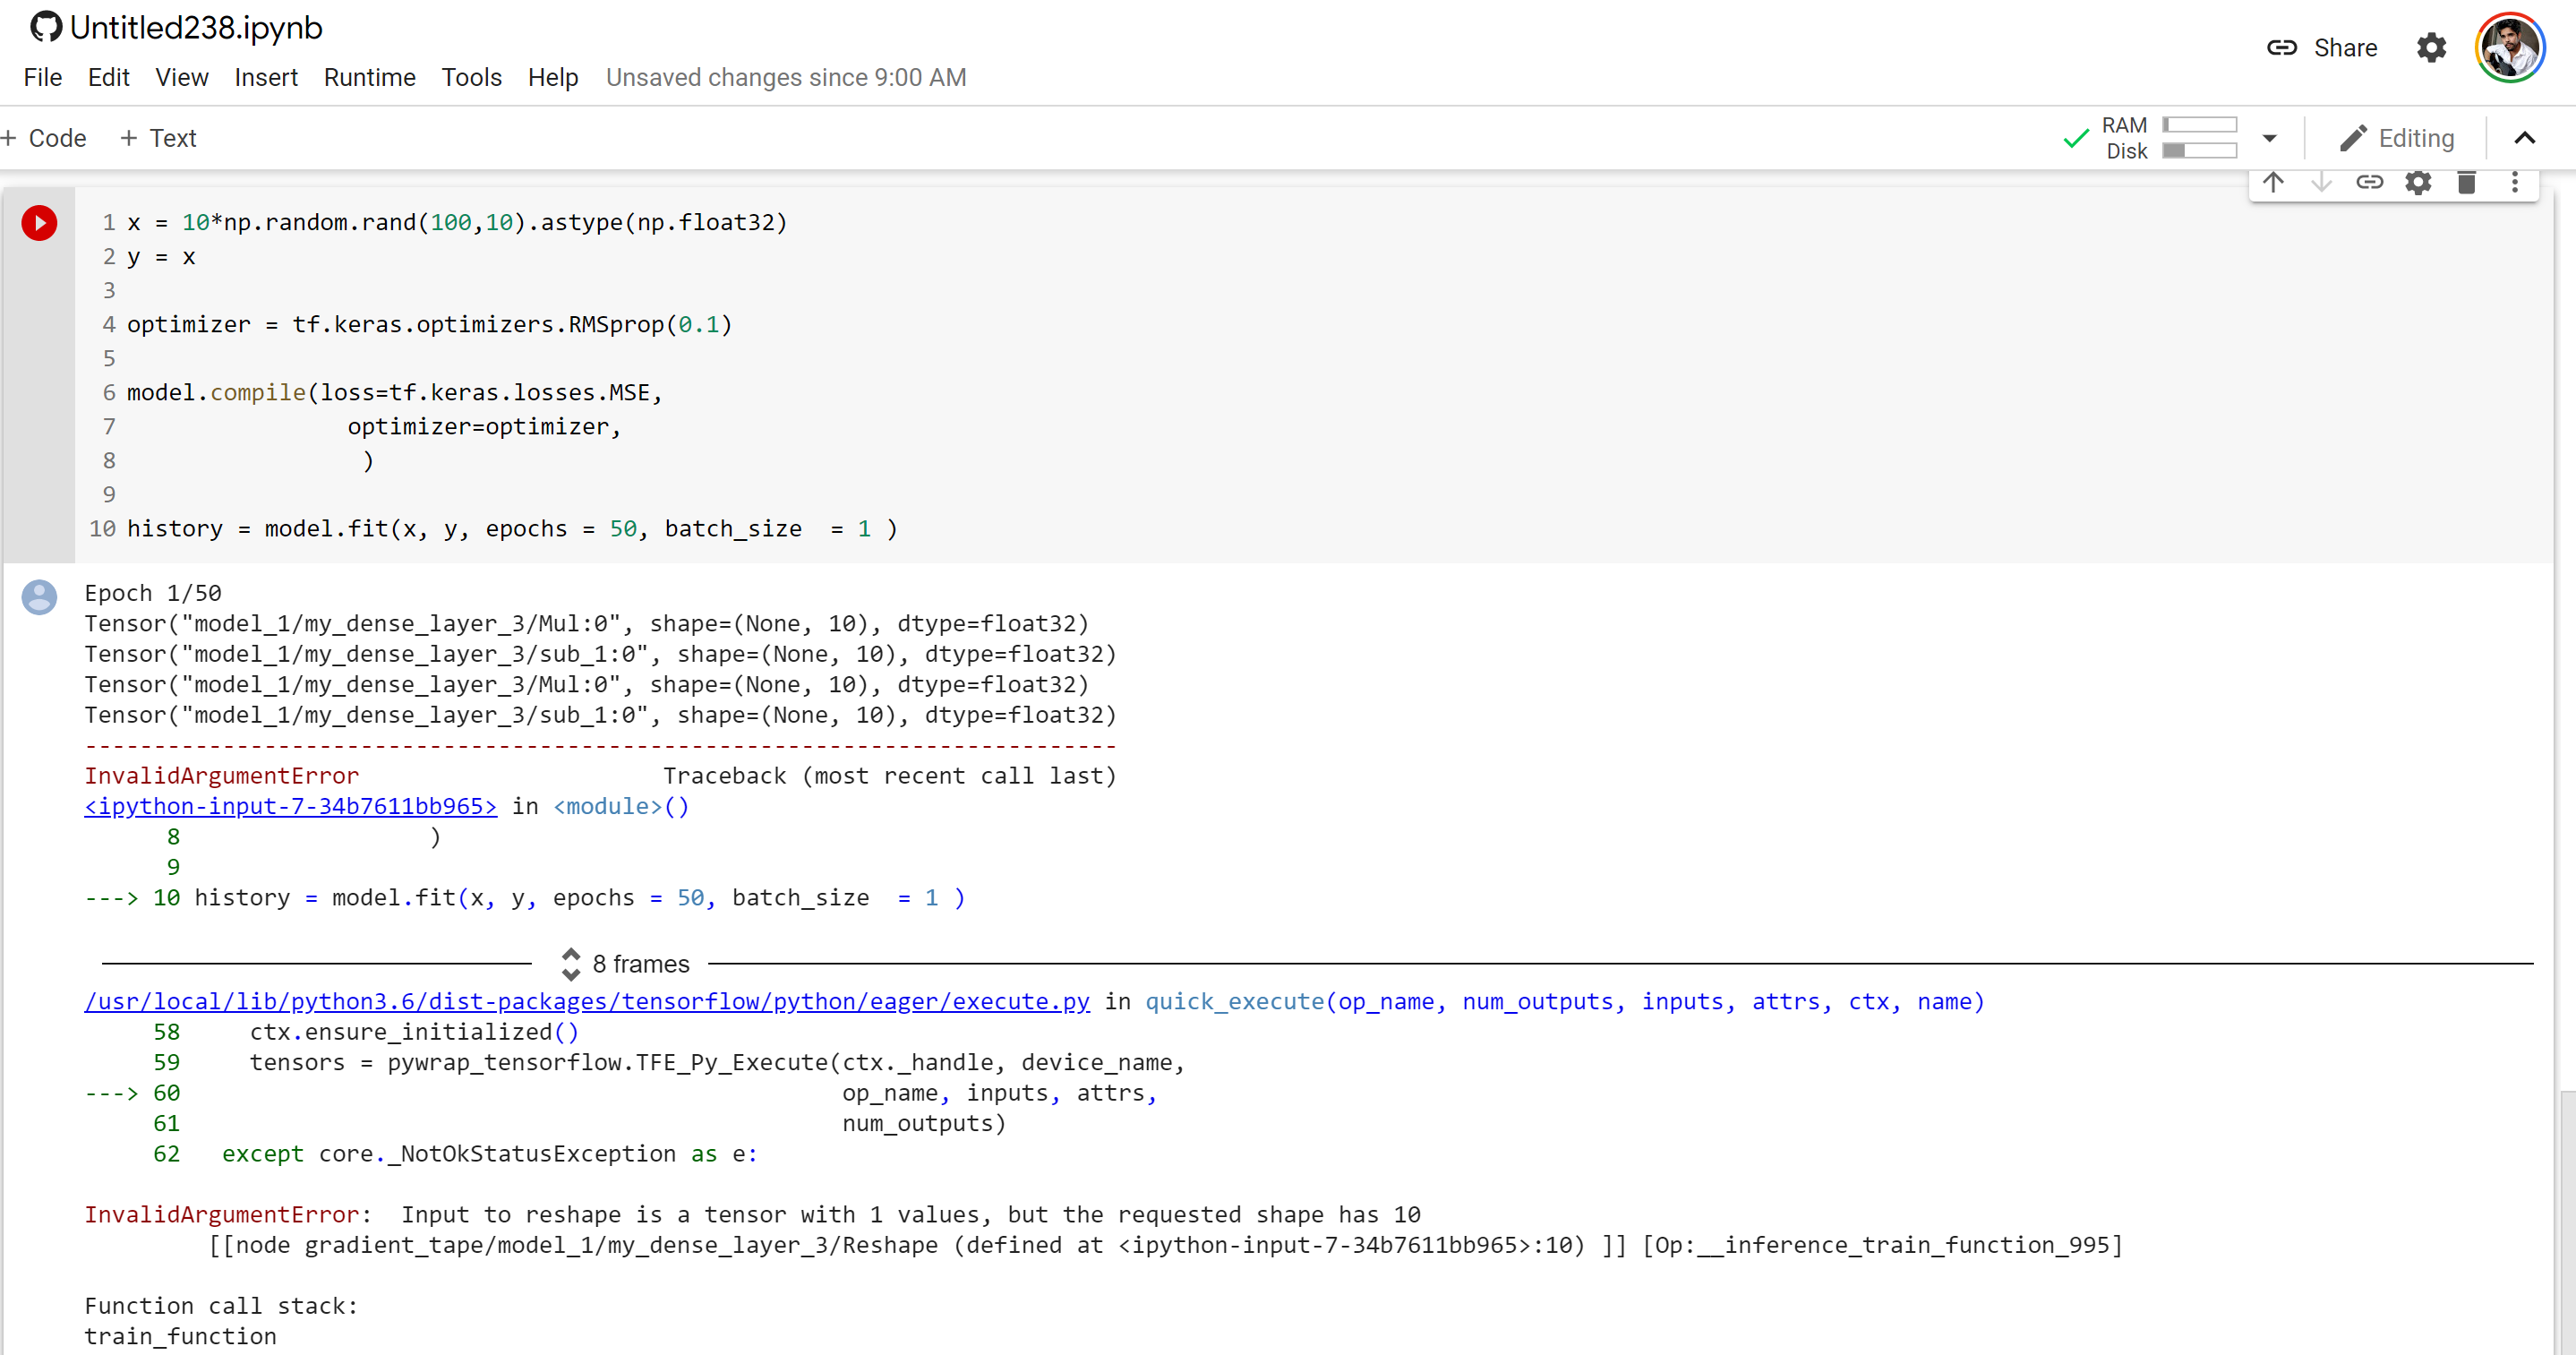
Task: Open more cell actions menu
Action: coord(2514,183)
